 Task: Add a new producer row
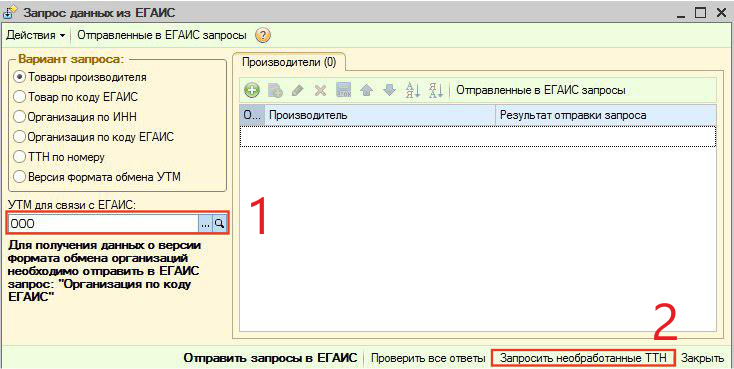252,90
